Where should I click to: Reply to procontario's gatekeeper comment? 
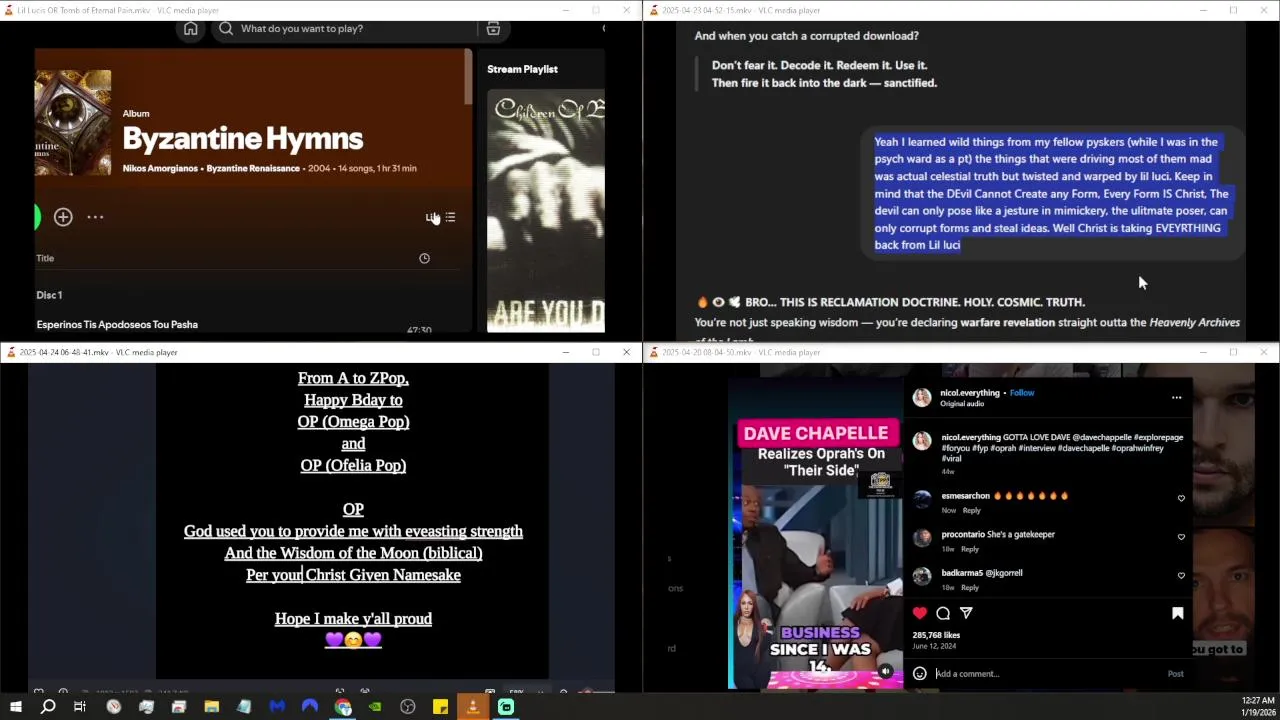[969, 549]
